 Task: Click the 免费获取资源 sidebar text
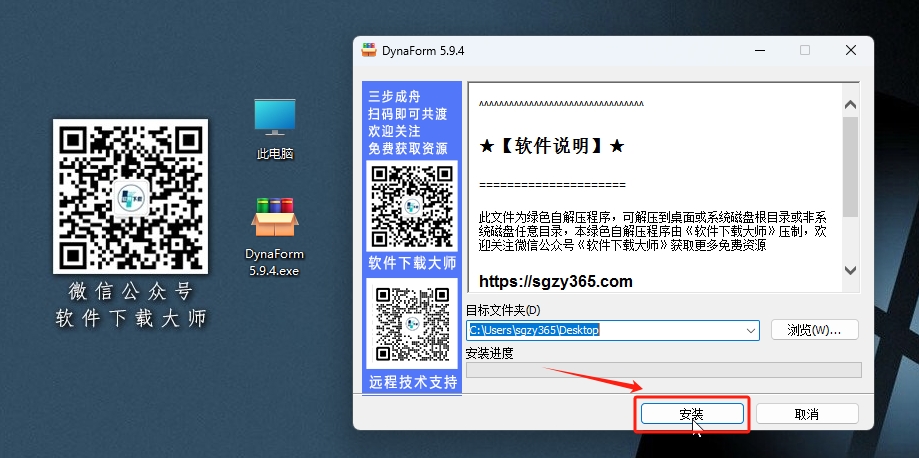[408, 148]
